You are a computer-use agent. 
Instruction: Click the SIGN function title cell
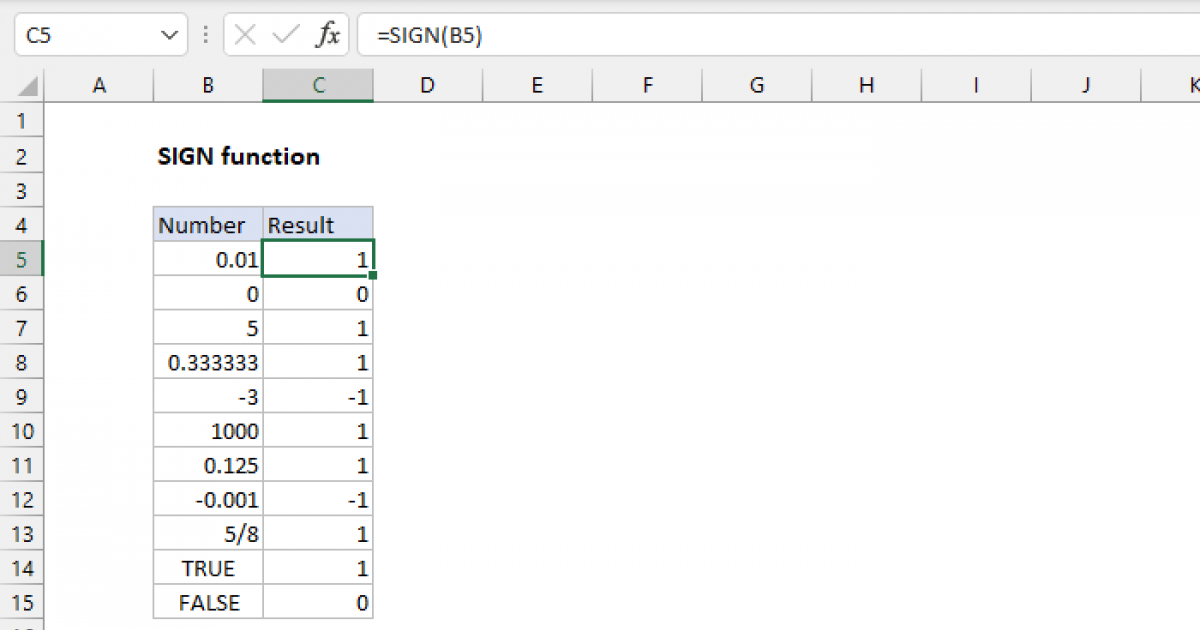pos(239,157)
